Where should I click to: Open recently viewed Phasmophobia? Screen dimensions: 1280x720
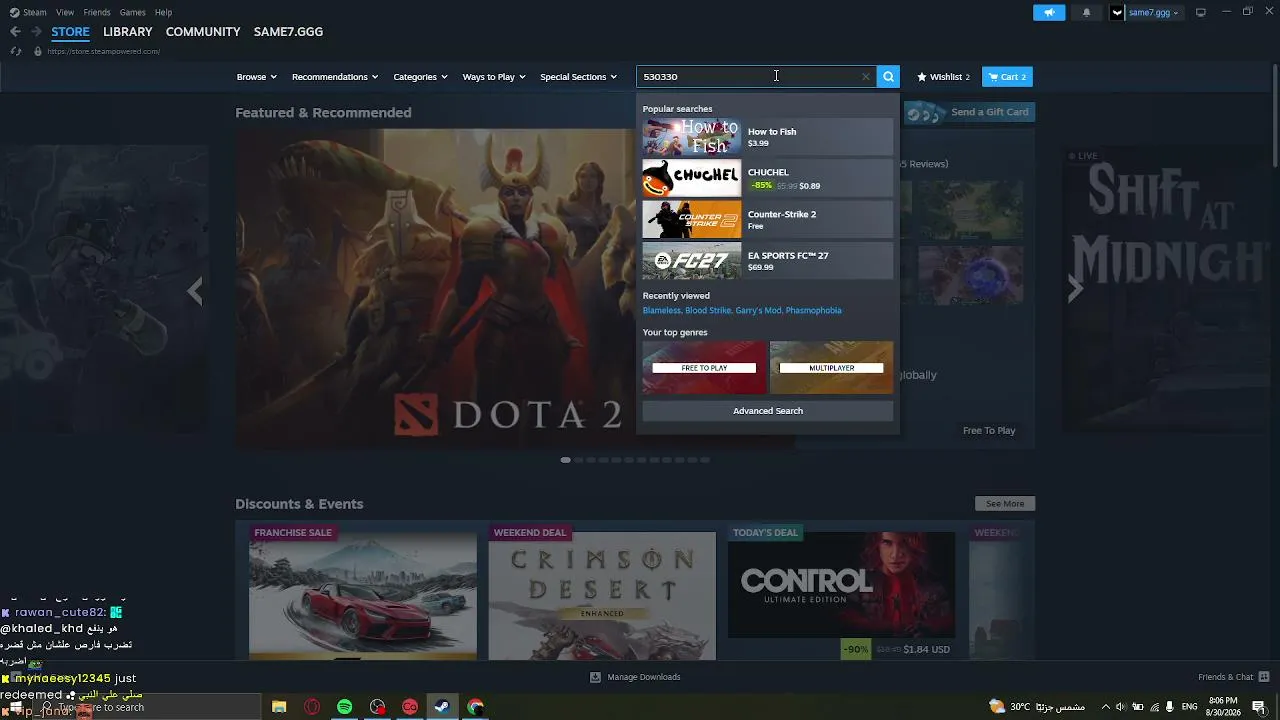point(813,311)
